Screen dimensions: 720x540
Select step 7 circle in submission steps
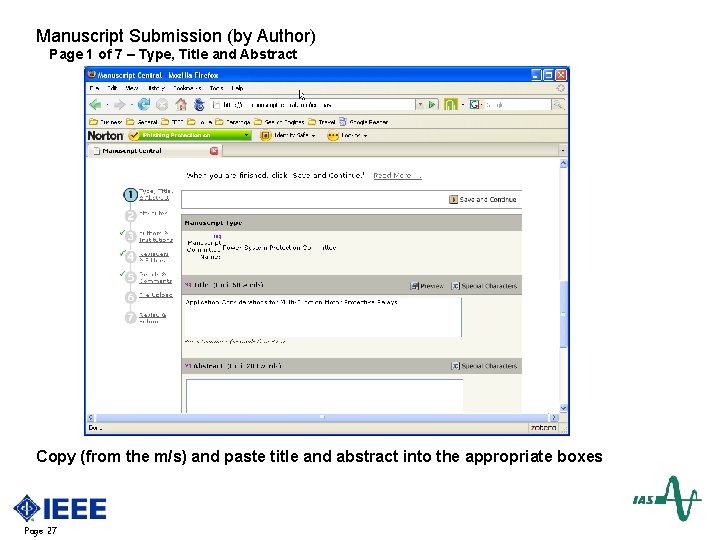[130, 317]
